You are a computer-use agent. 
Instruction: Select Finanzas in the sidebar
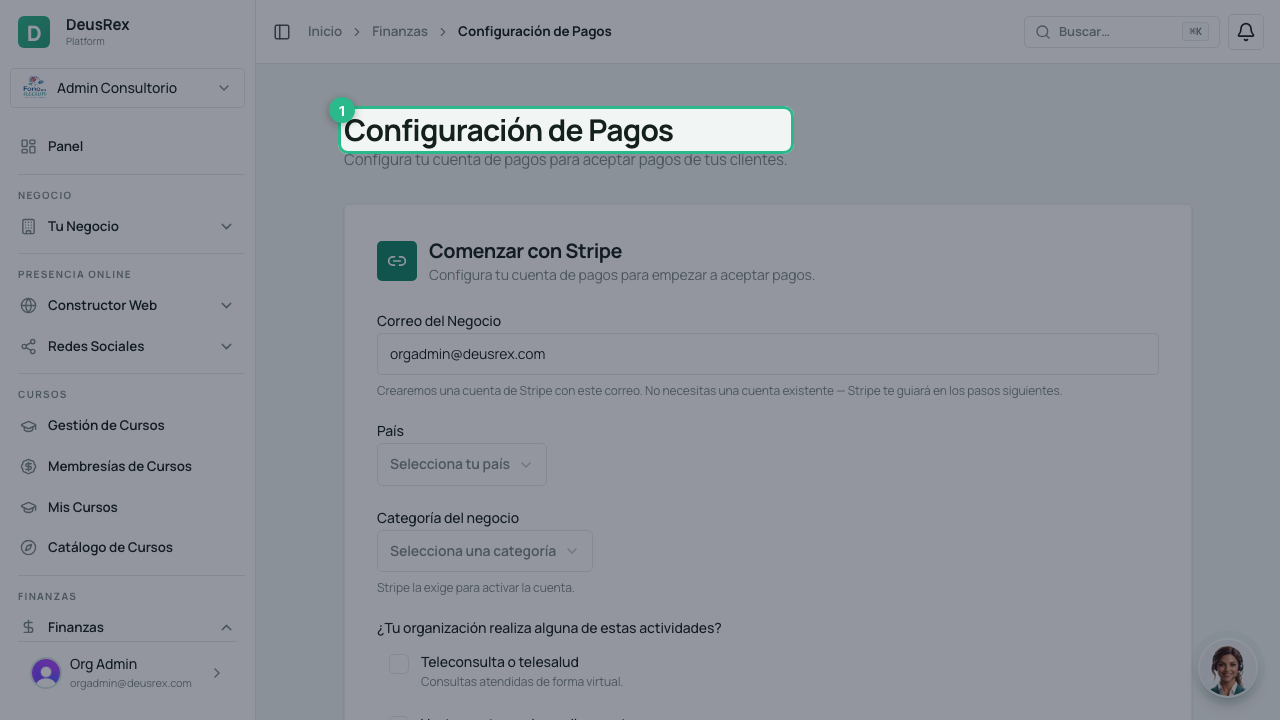[x=127, y=627]
